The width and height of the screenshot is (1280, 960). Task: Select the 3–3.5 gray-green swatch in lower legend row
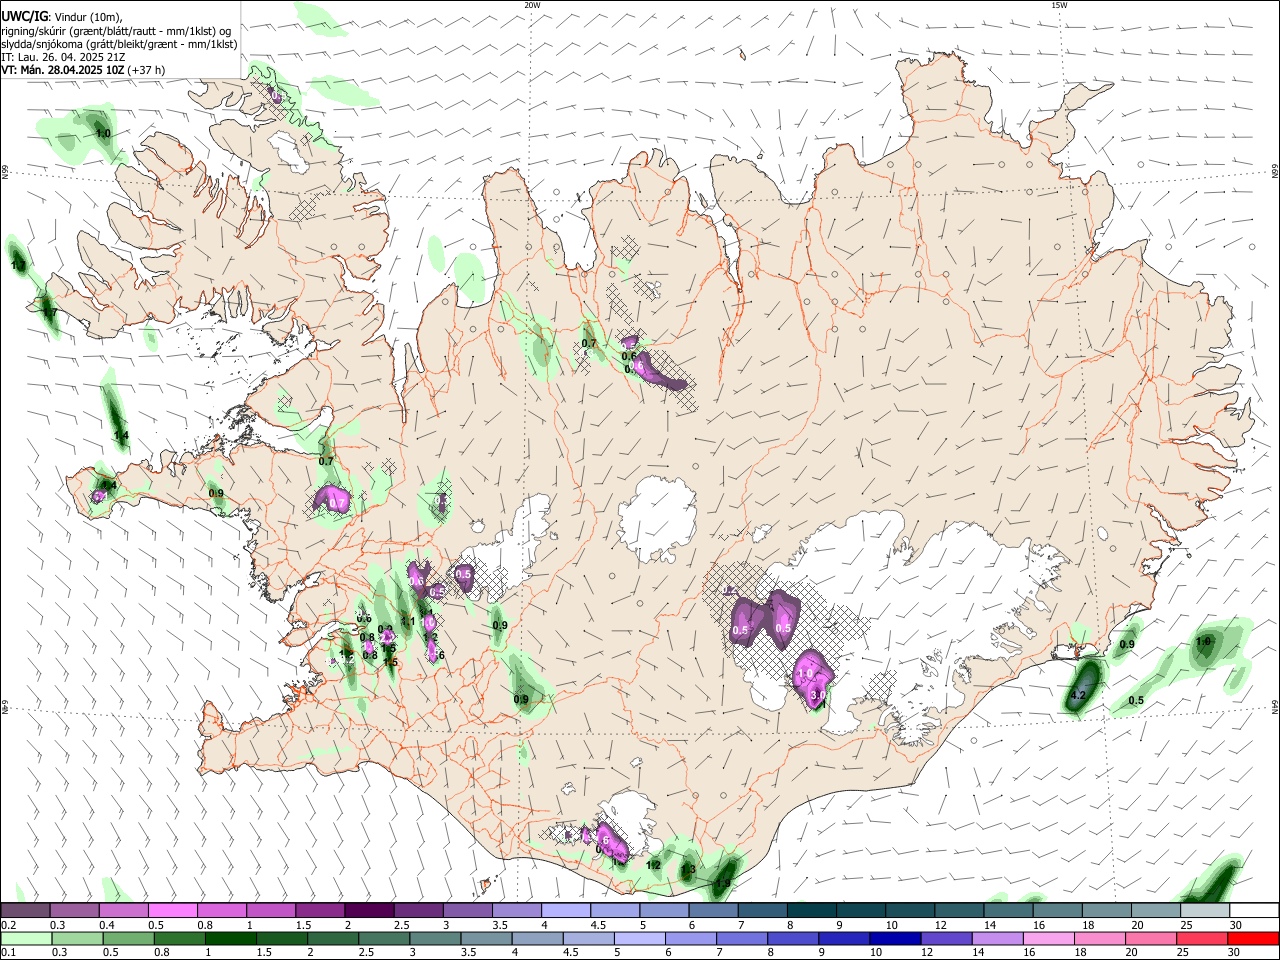(435, 939)
